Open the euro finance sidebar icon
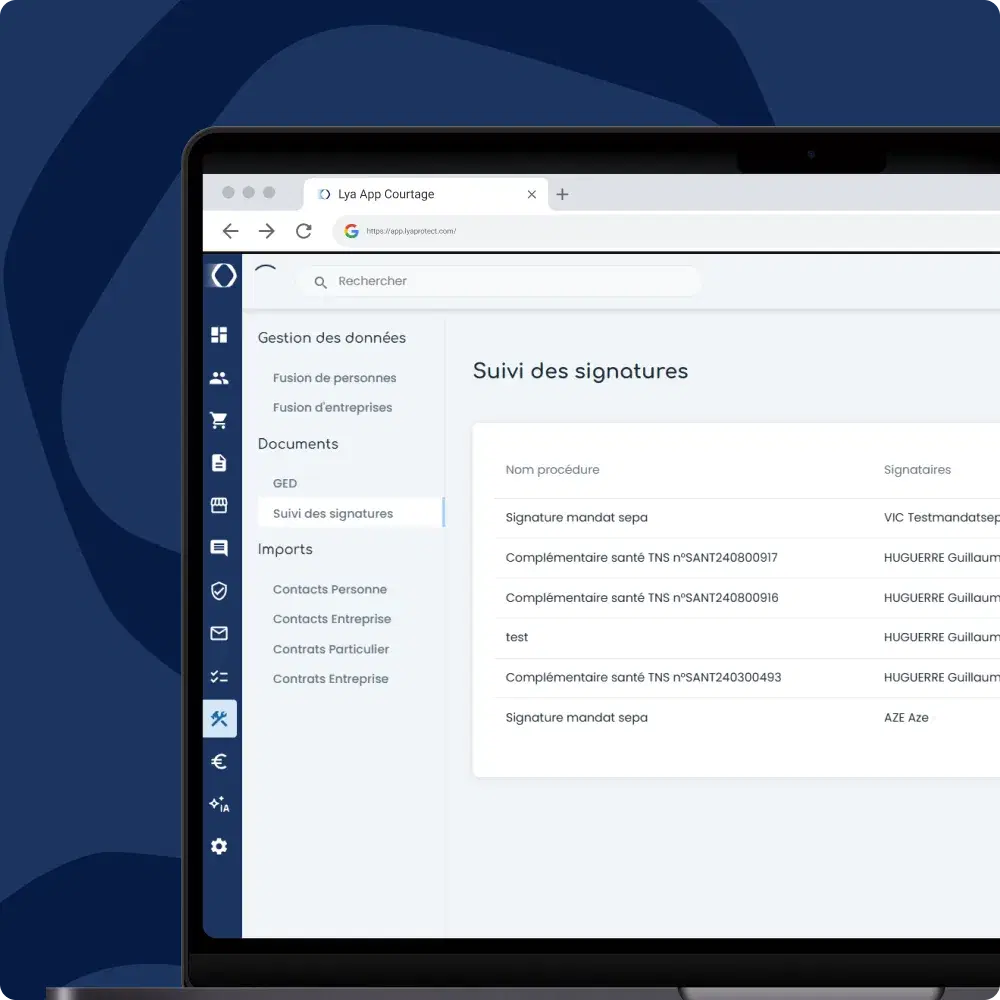 tap(219, 761)
